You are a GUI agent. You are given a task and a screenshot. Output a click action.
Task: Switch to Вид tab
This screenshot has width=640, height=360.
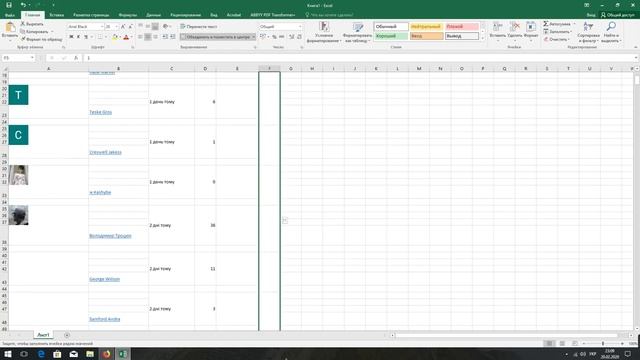[214, 15]
